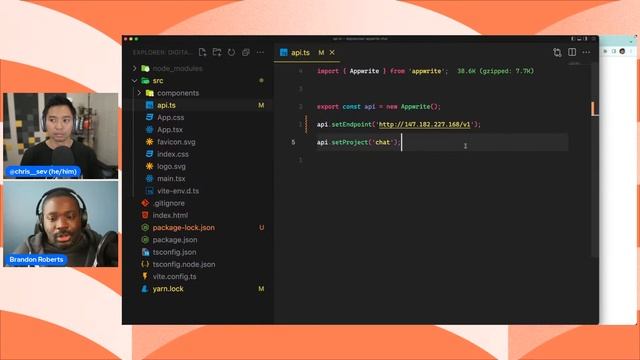Collapse all folders in Explorer
The image size is (640, 360).
point(246,52)
